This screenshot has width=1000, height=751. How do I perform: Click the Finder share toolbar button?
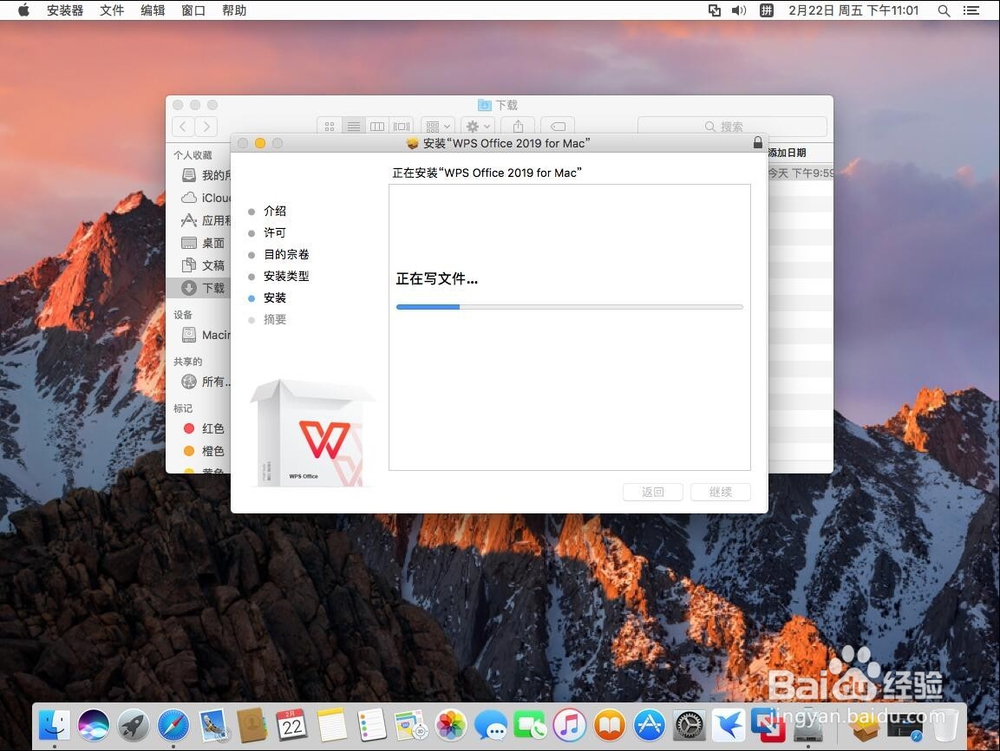[x=518, y=126]
